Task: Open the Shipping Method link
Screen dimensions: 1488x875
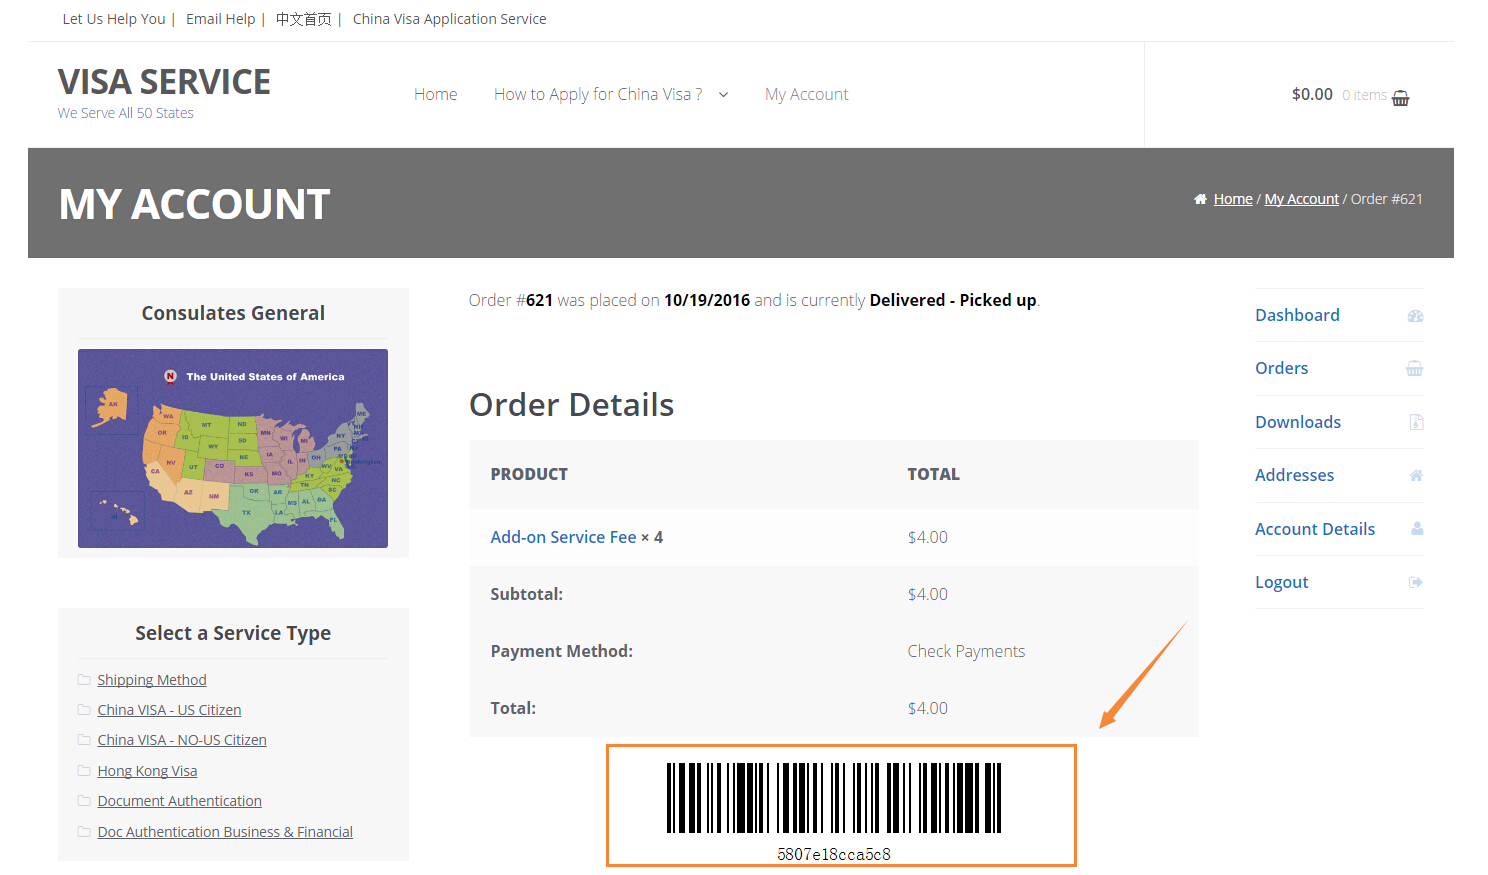Action: pyautogui.click(x=152, y=680)
